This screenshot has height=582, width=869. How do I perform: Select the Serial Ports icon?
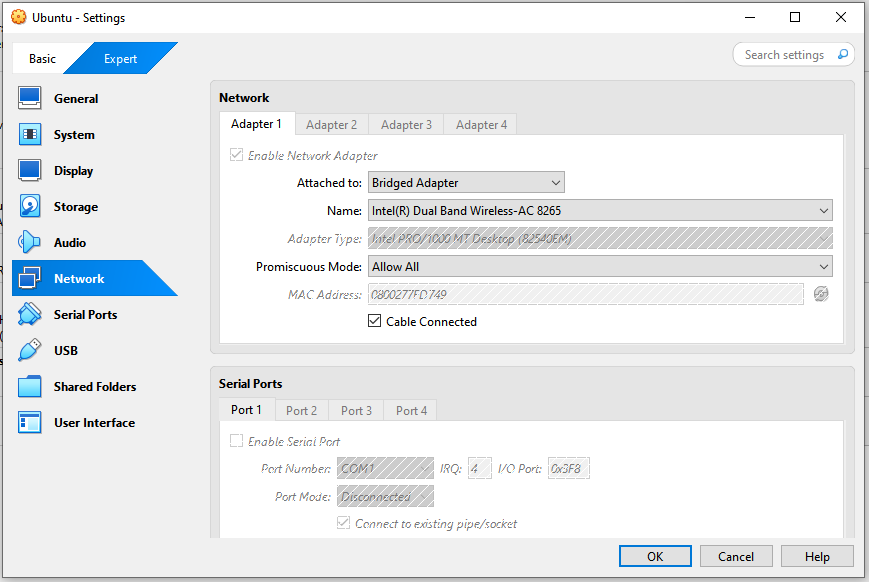pyautogui.click(x=30, y=314)
